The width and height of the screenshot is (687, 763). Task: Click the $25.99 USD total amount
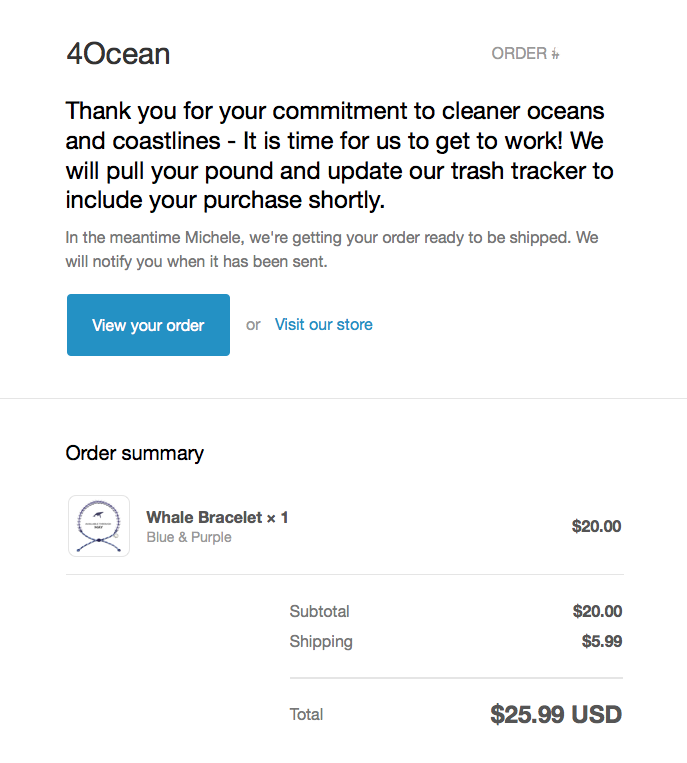pyautogui.click(x=556, y=714)
